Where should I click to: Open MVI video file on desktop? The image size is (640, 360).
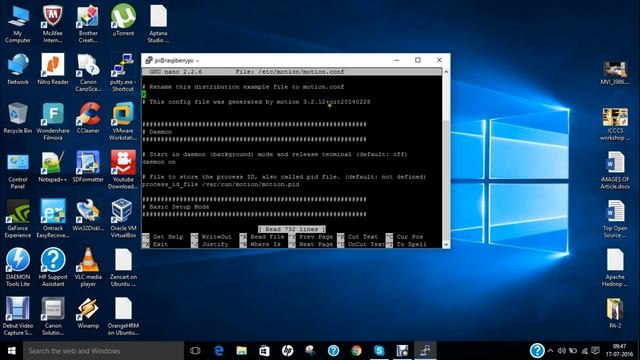coord(615,73)
